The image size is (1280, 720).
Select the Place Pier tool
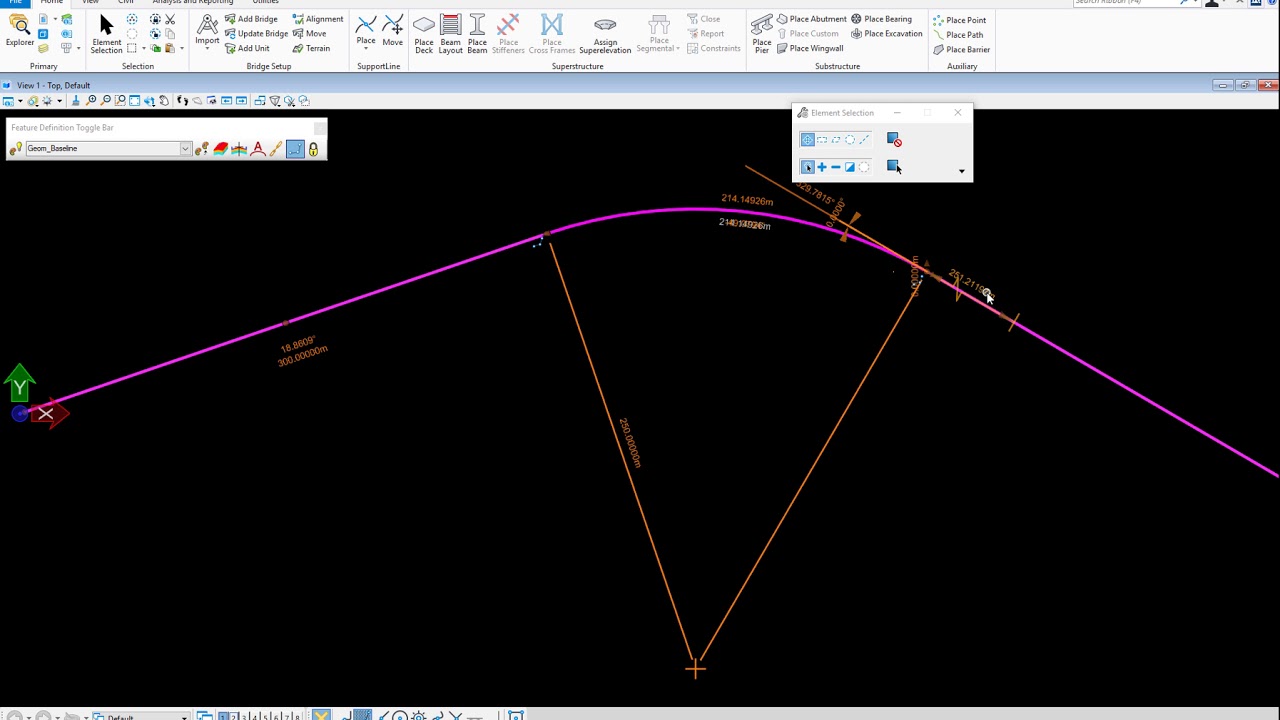tap(762, 34)
